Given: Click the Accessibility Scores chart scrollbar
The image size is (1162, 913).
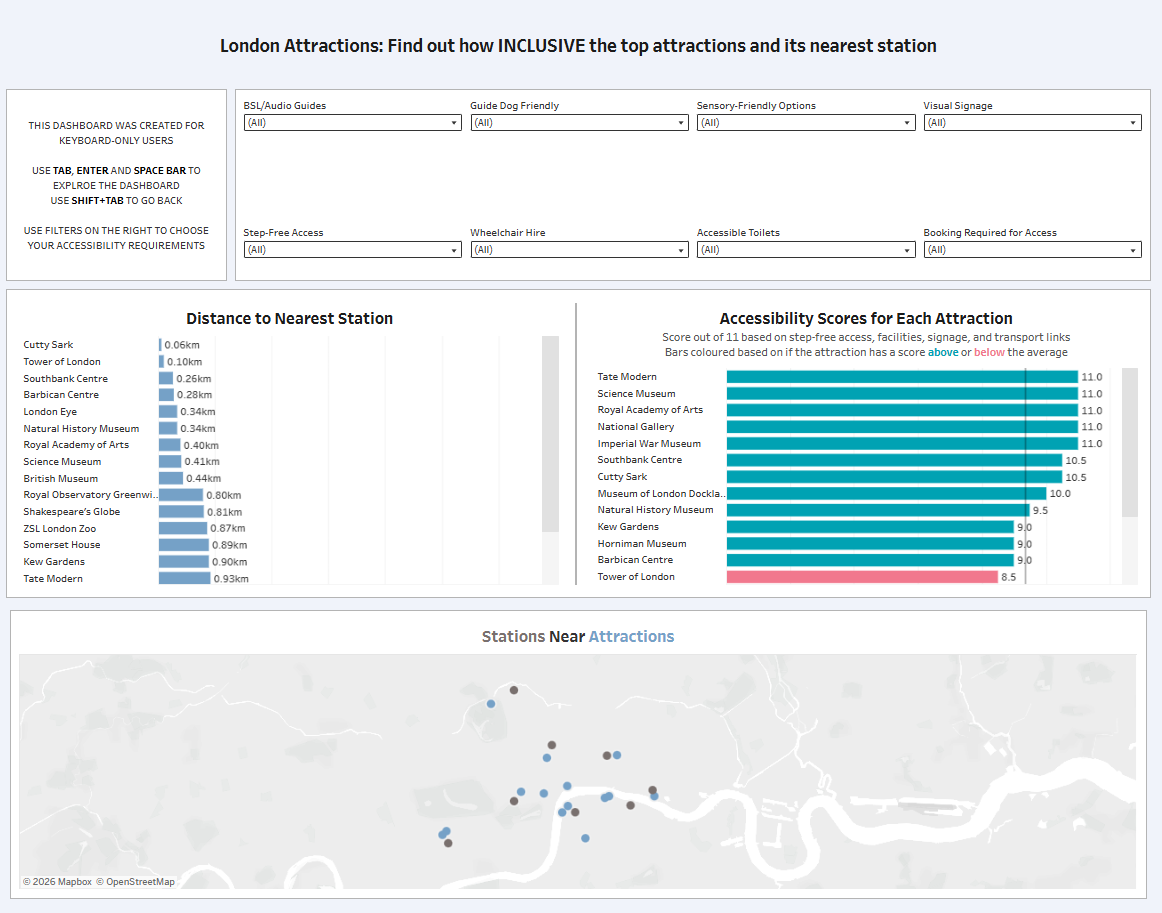Looking at the screenshot, I should (1129, 442).
